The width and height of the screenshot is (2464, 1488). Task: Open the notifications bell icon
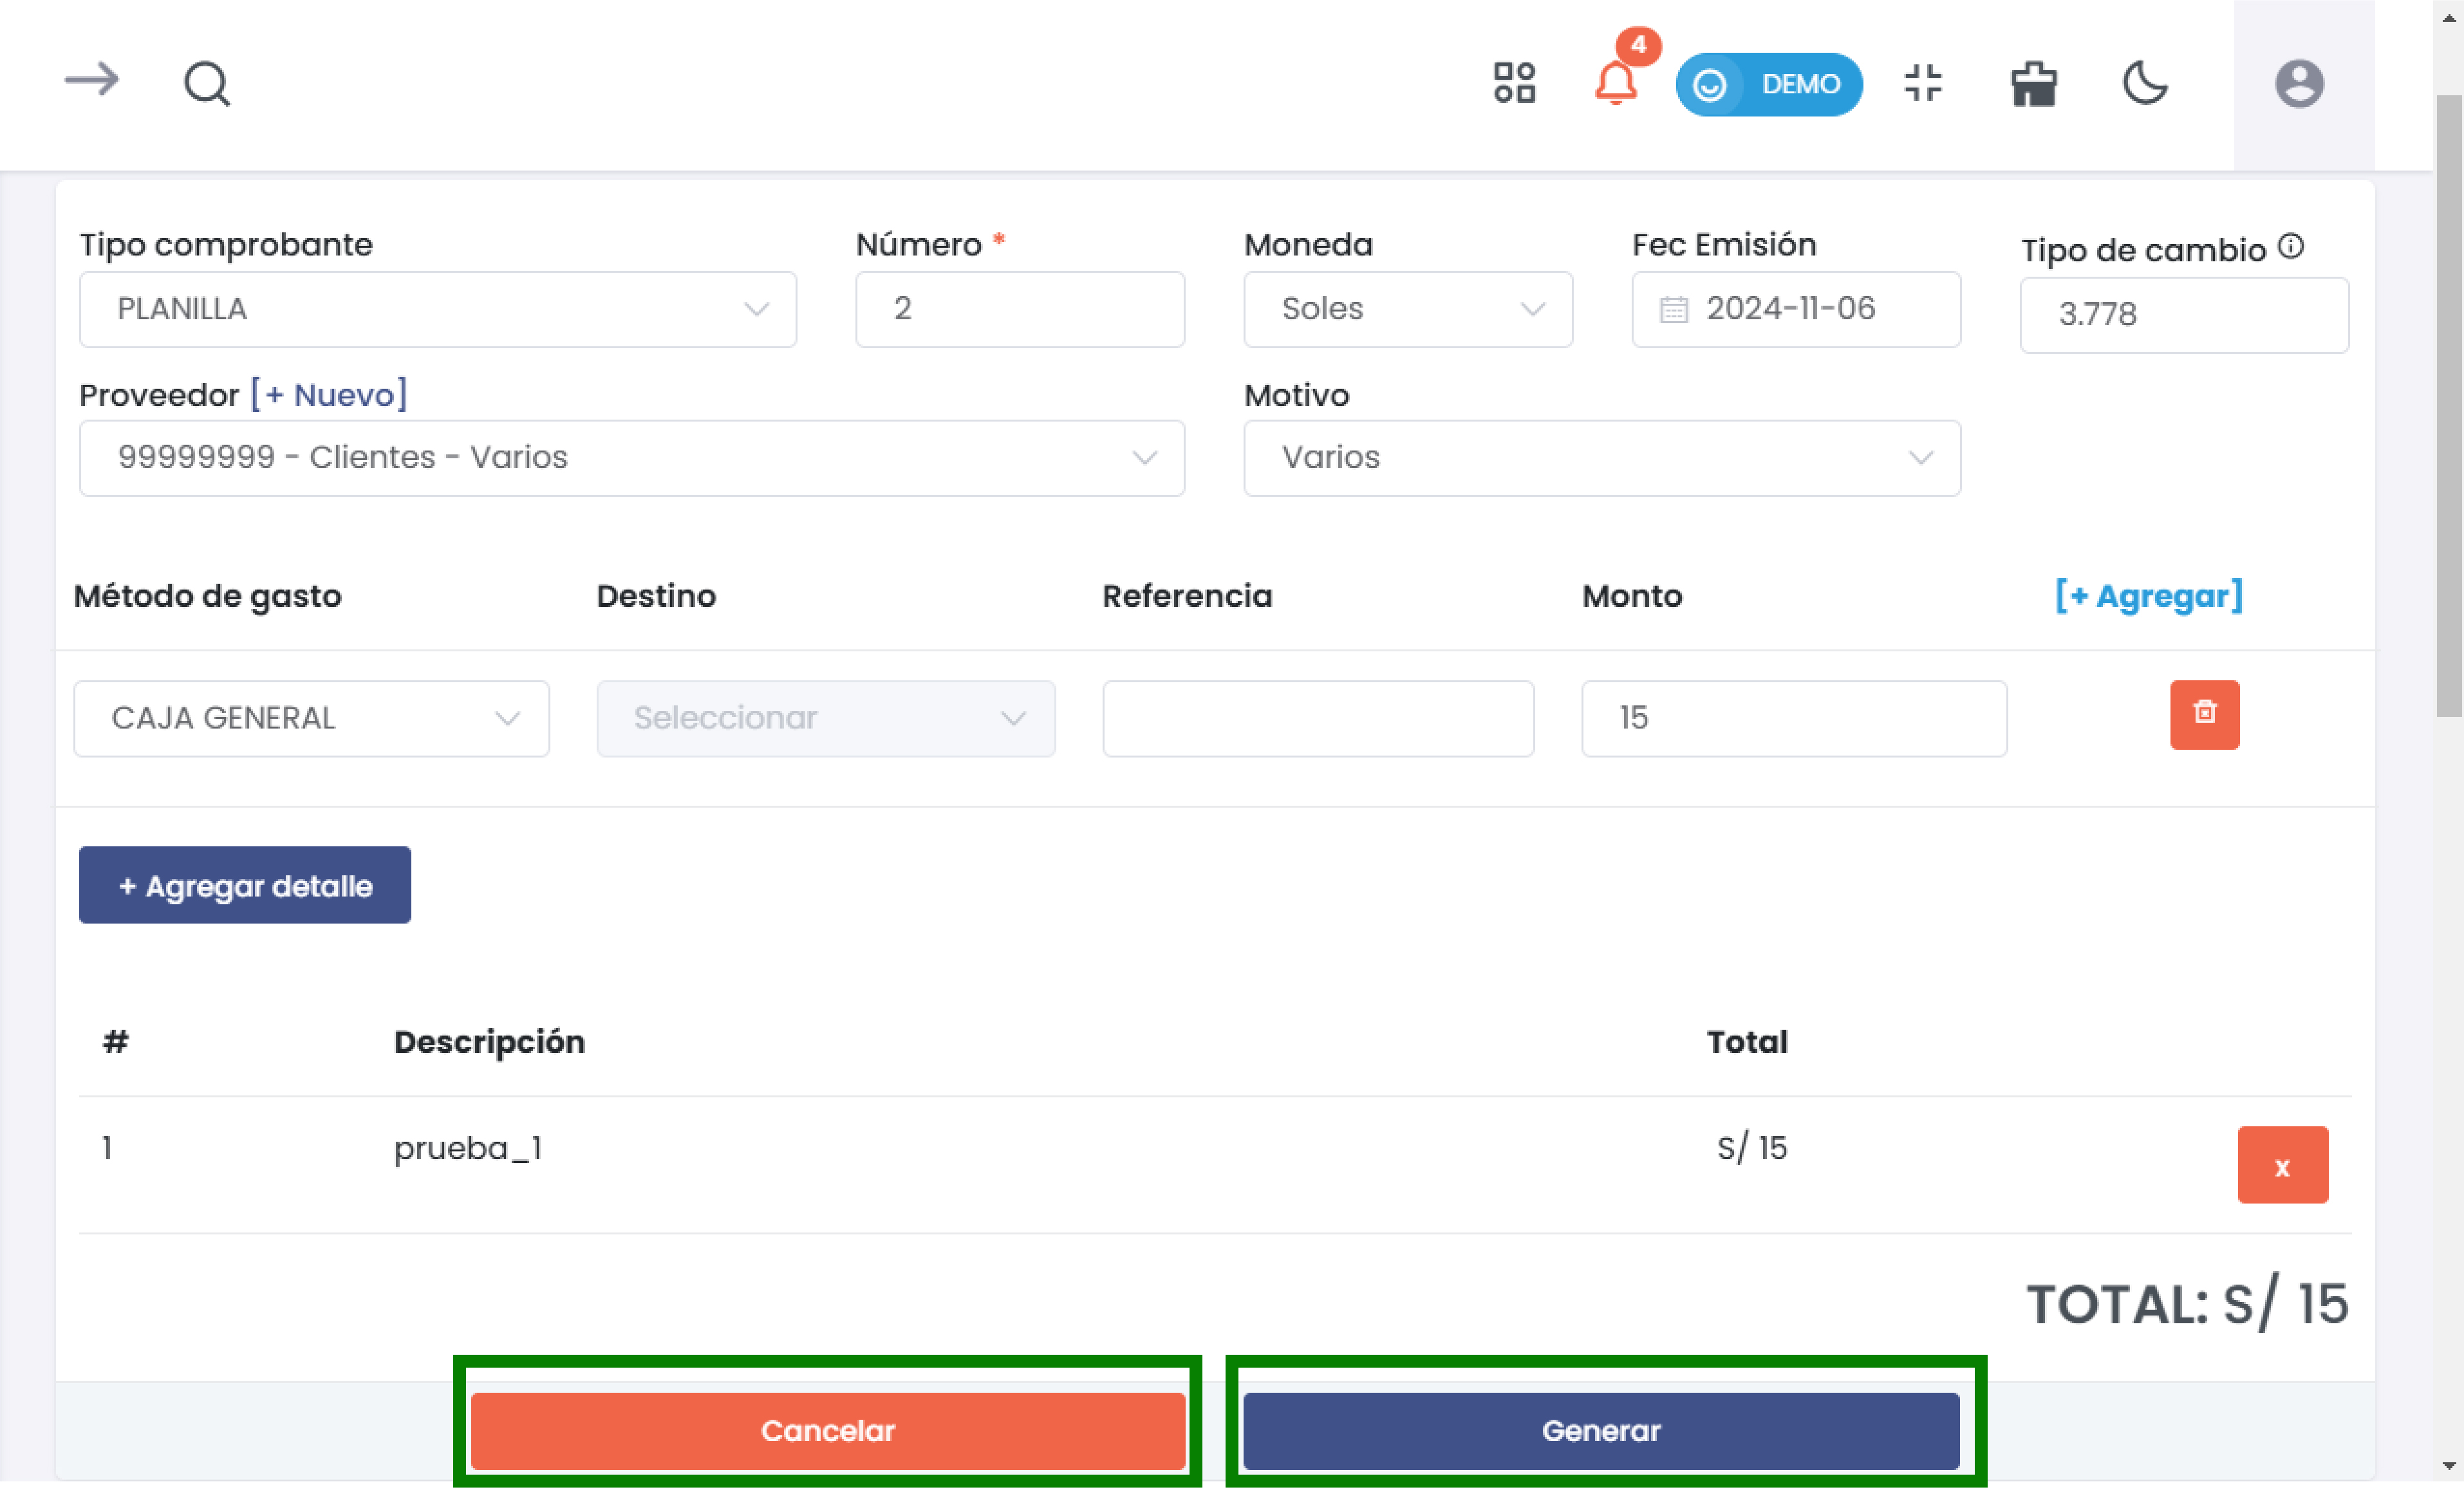coord(1615,83)
